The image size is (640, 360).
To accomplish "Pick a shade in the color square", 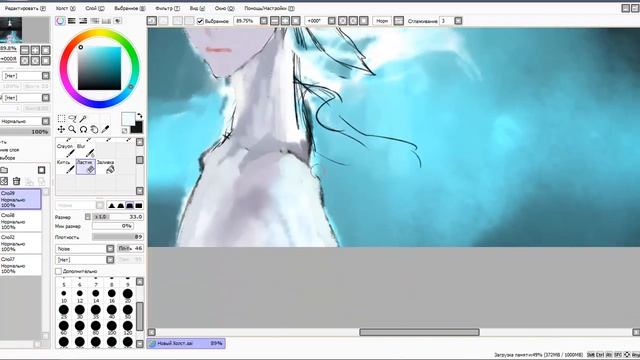I will tap(100, 68).
